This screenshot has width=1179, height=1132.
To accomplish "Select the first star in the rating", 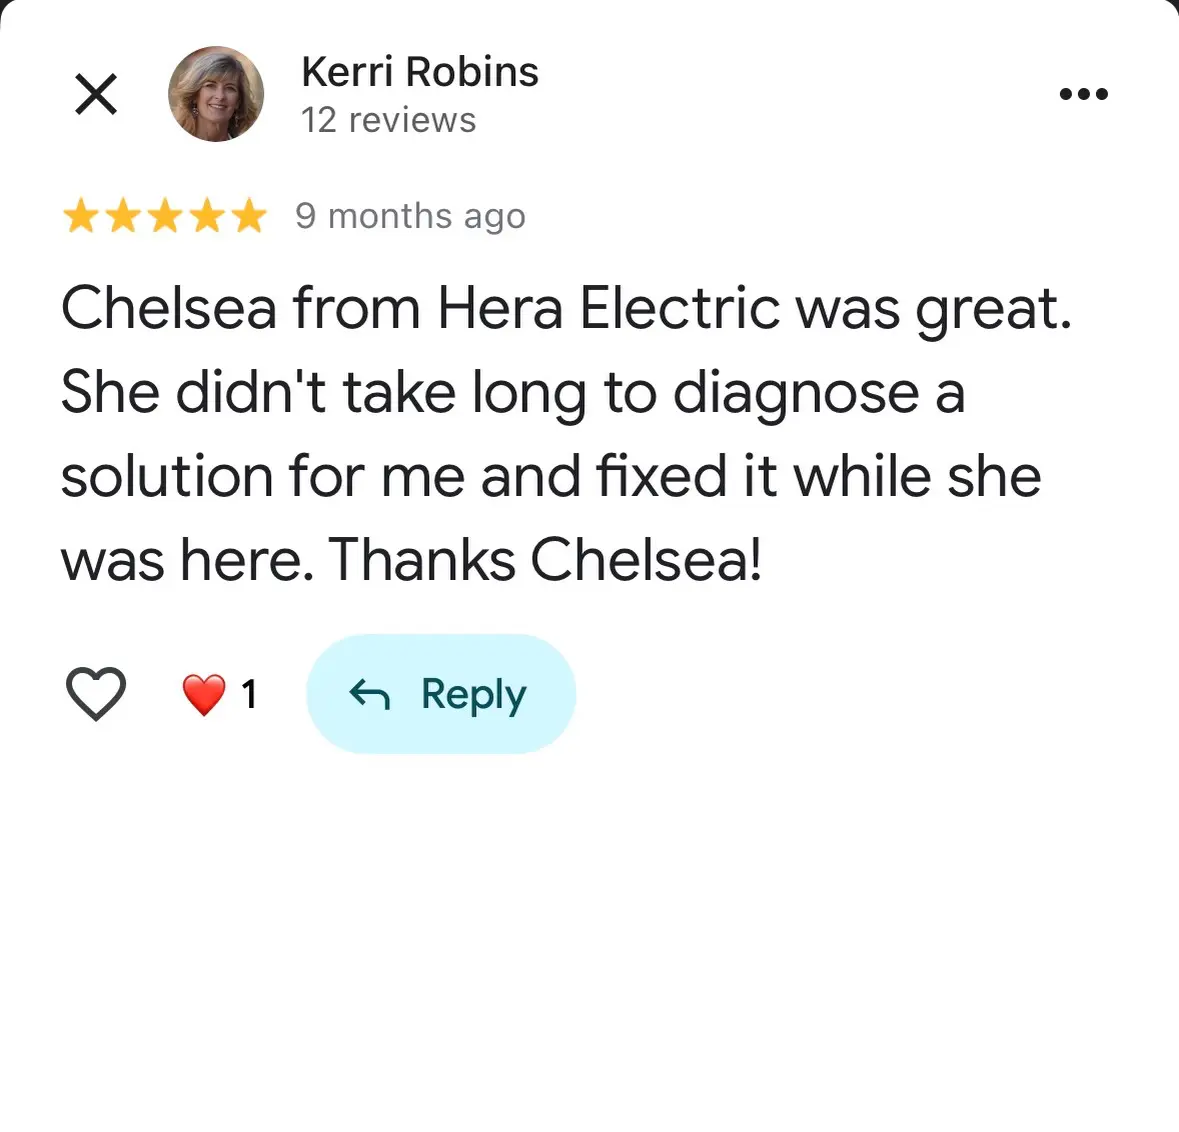I will pos(82,215).
